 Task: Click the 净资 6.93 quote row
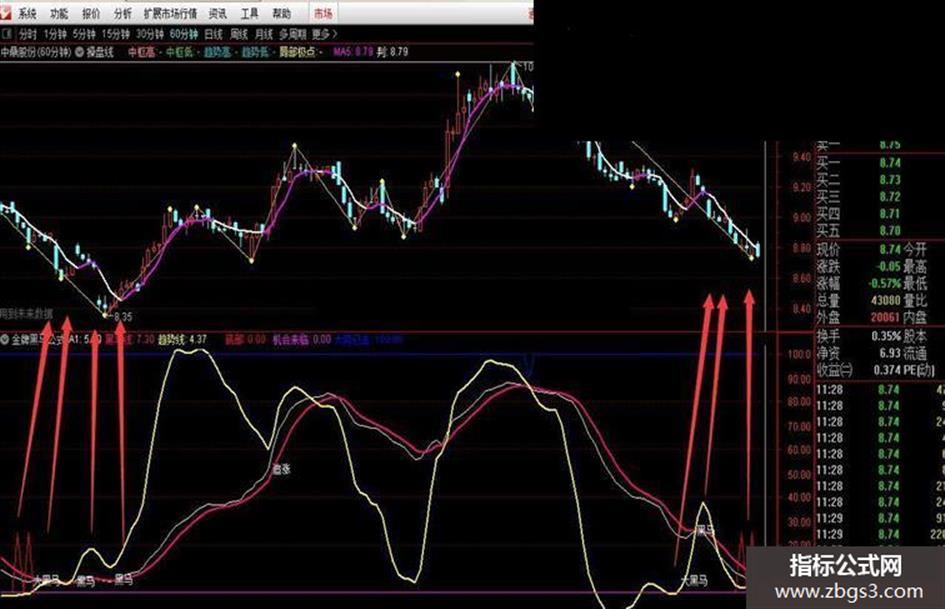point(859,353)
